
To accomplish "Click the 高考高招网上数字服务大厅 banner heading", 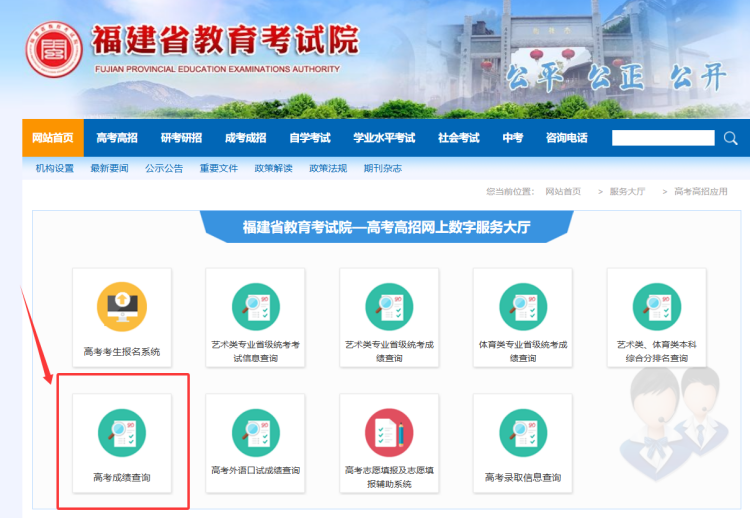I will click(x=386, y=227).
